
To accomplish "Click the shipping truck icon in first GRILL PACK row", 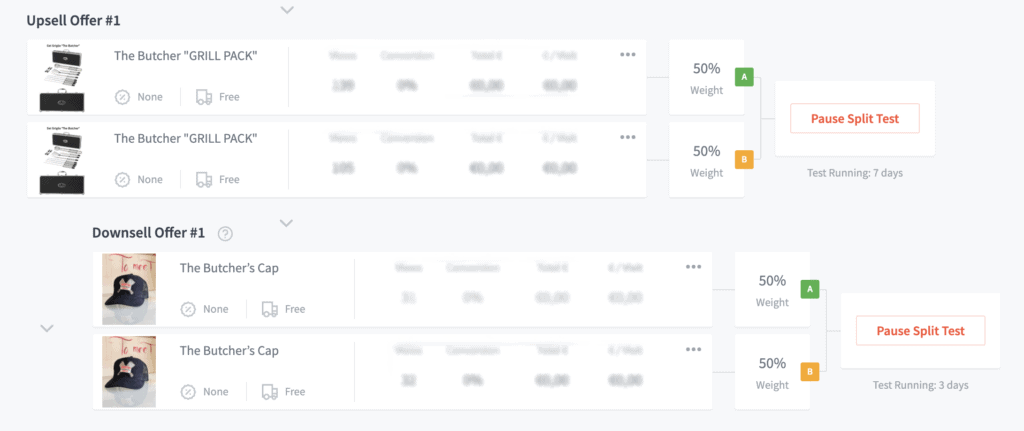I will (204, 97).
